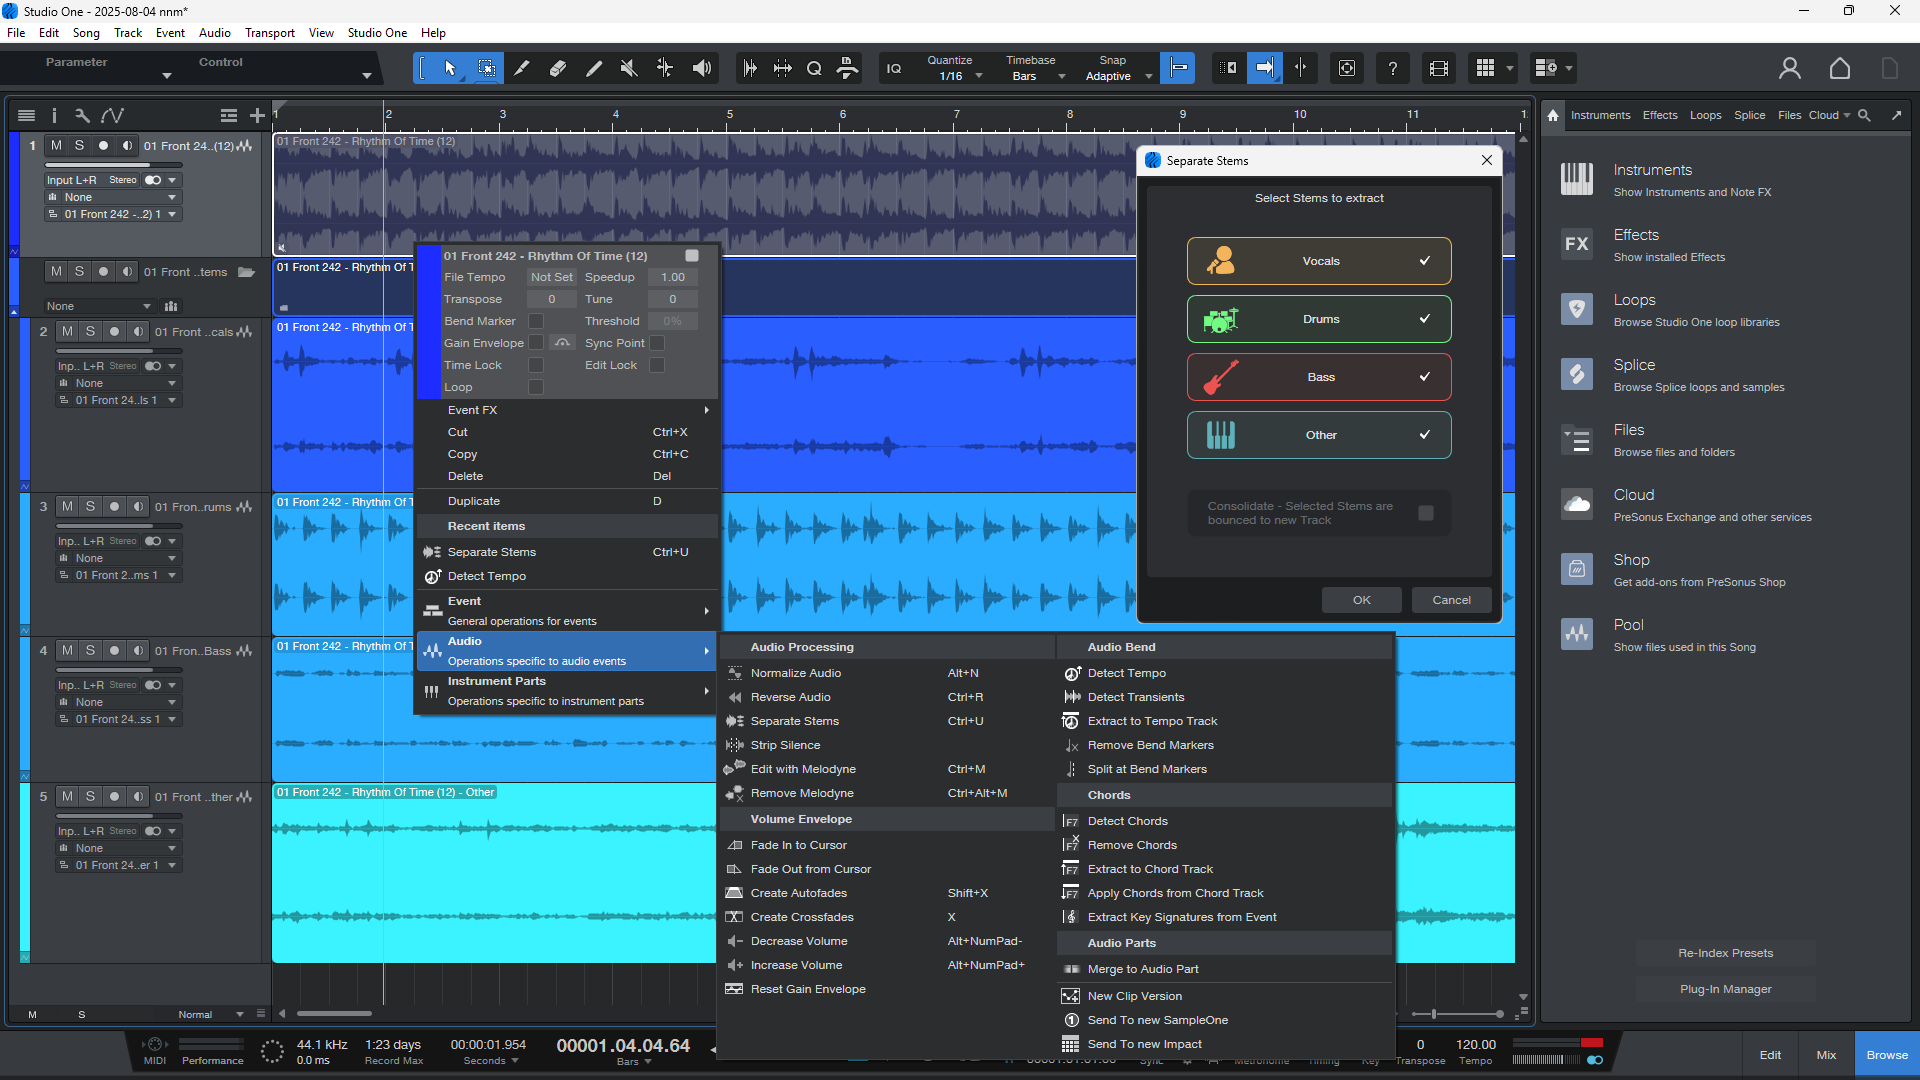
Task: Open the Pool browser icon
Action: 1577,634
